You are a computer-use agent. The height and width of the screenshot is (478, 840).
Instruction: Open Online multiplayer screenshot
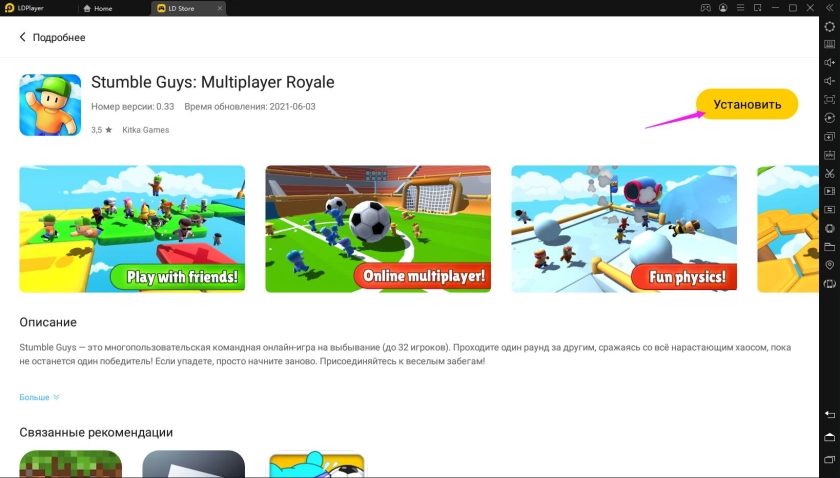pyautogui.click(x=378, y=229)
